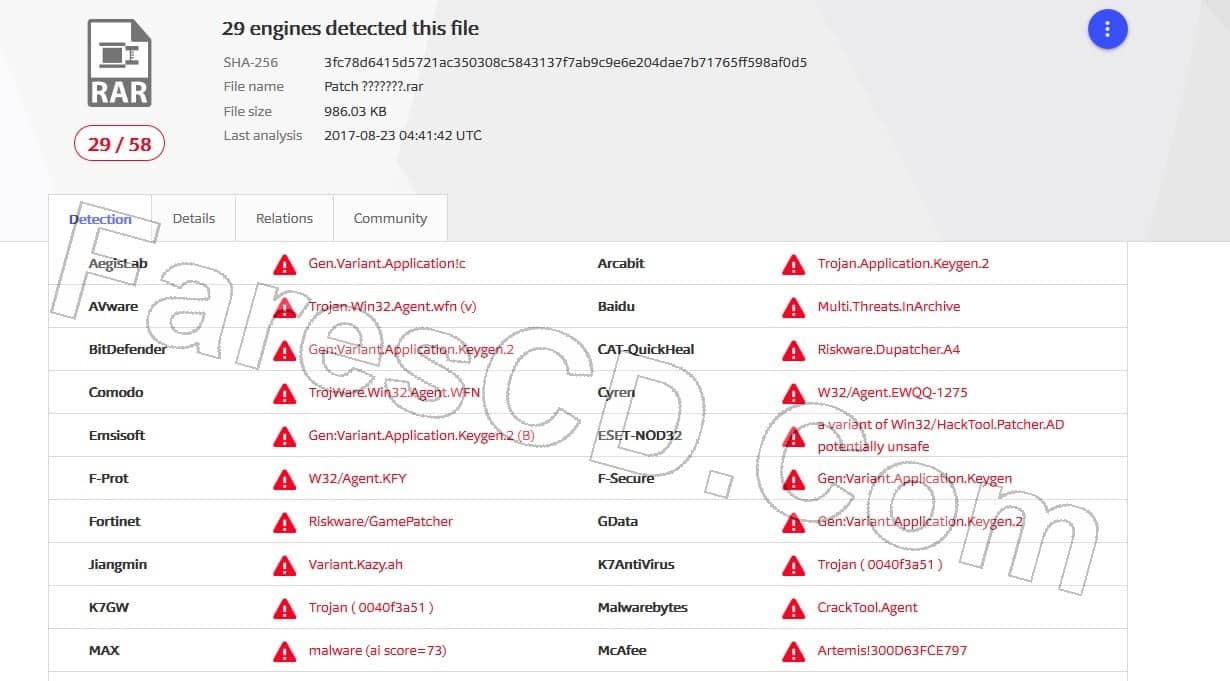
Task: Click the 'Variant.Kazy.ah' detection name
Action: pyautogui.click(x=356, y=565)
